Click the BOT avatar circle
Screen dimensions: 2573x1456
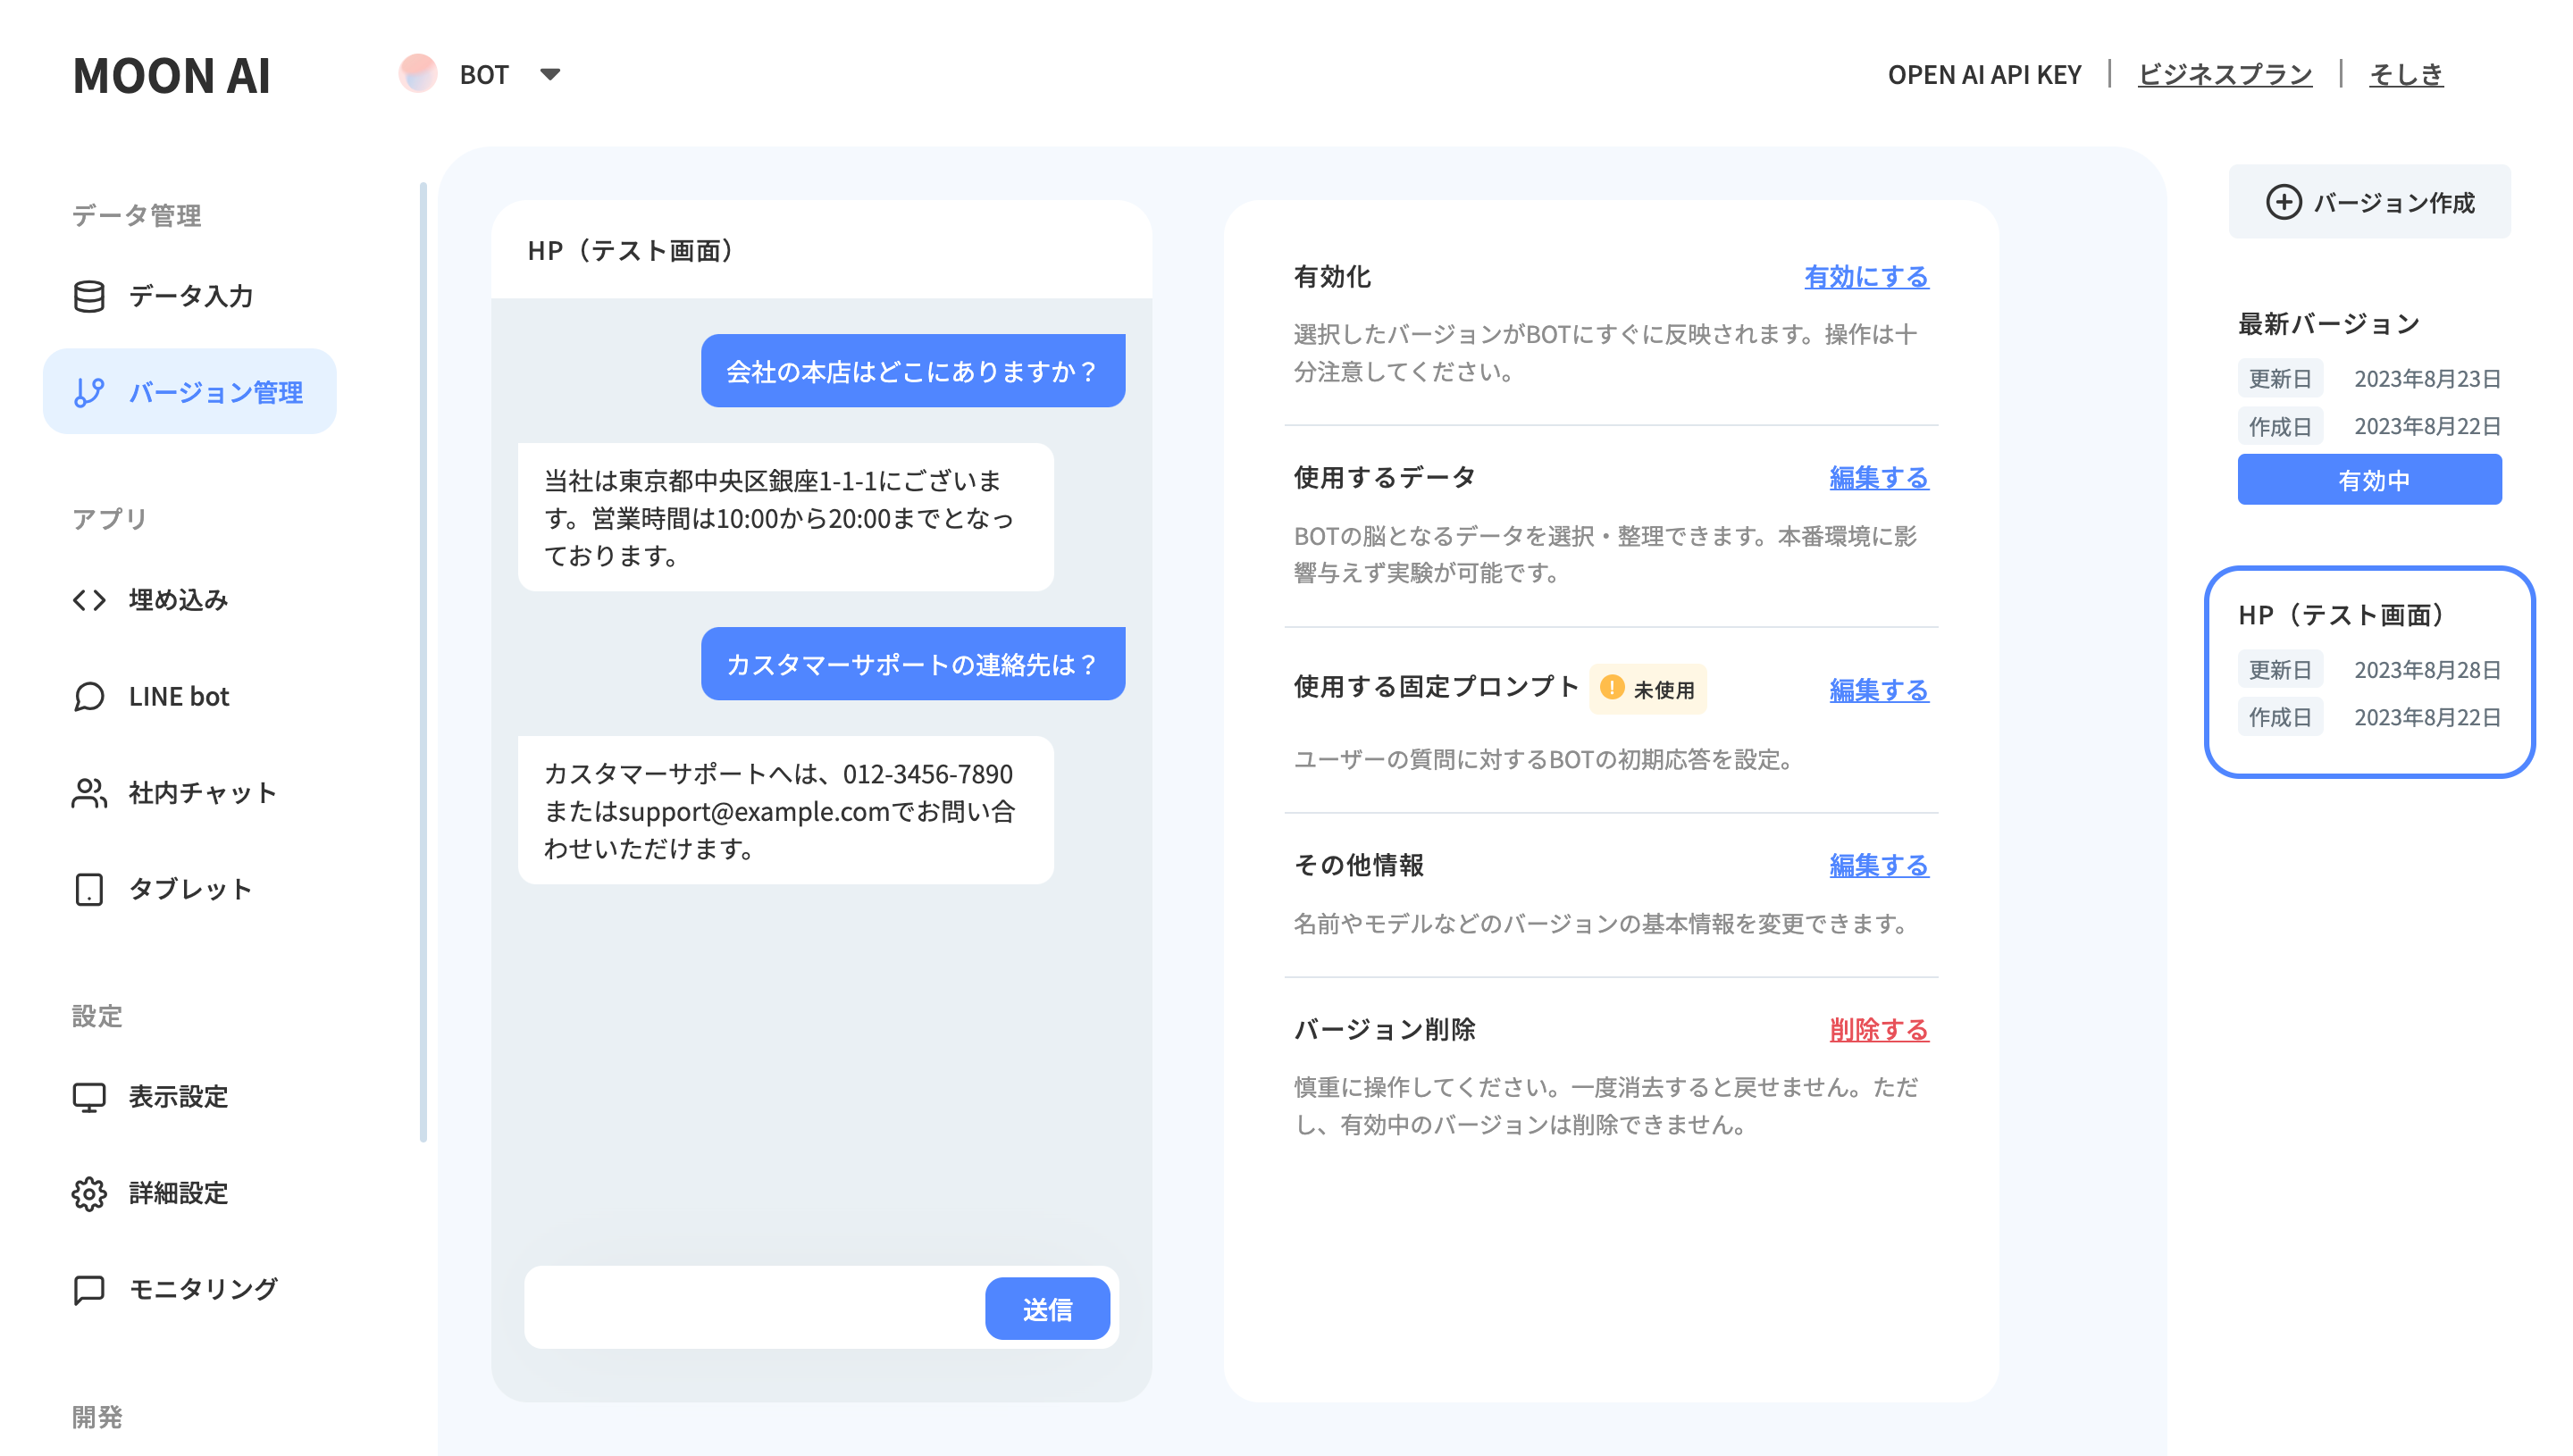pyautogui.click(x=418, y=74)
